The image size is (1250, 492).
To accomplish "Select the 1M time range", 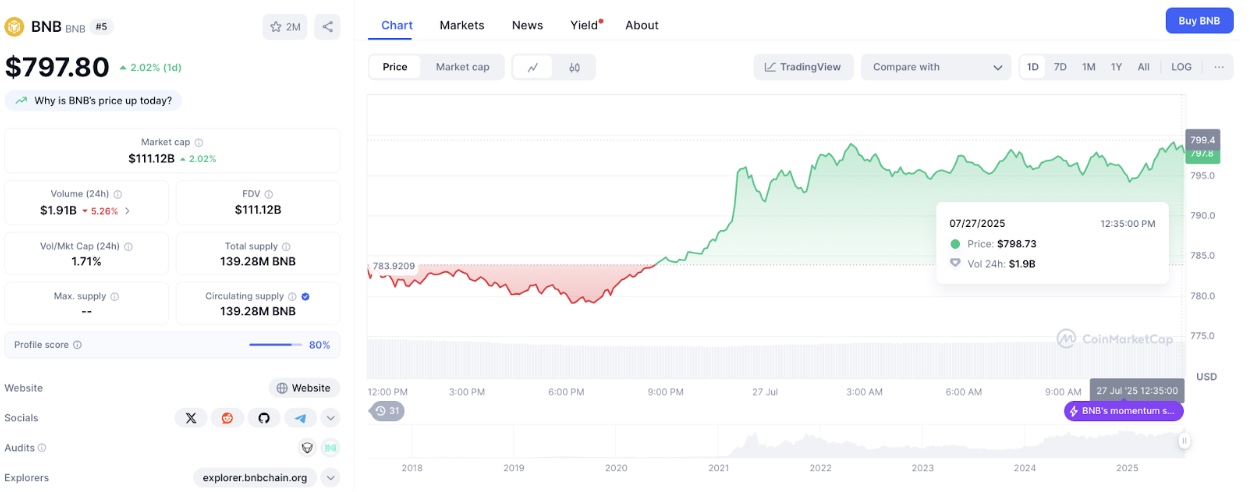I will (x=1089, y=67).
